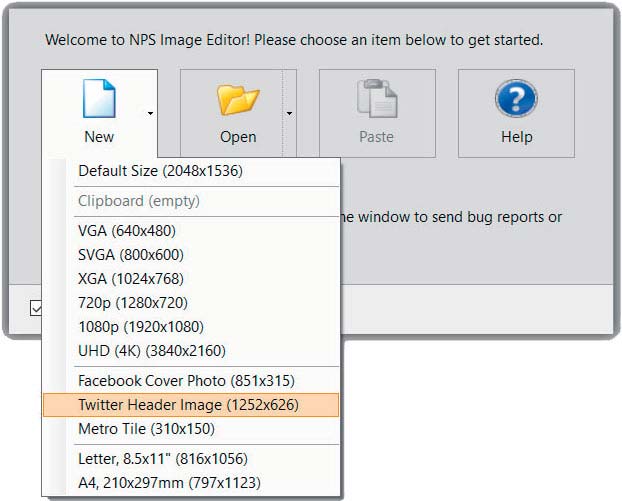Expand the Open button dropdown arrow
Screen dimensions: 622x501
(x=290, y=113)
